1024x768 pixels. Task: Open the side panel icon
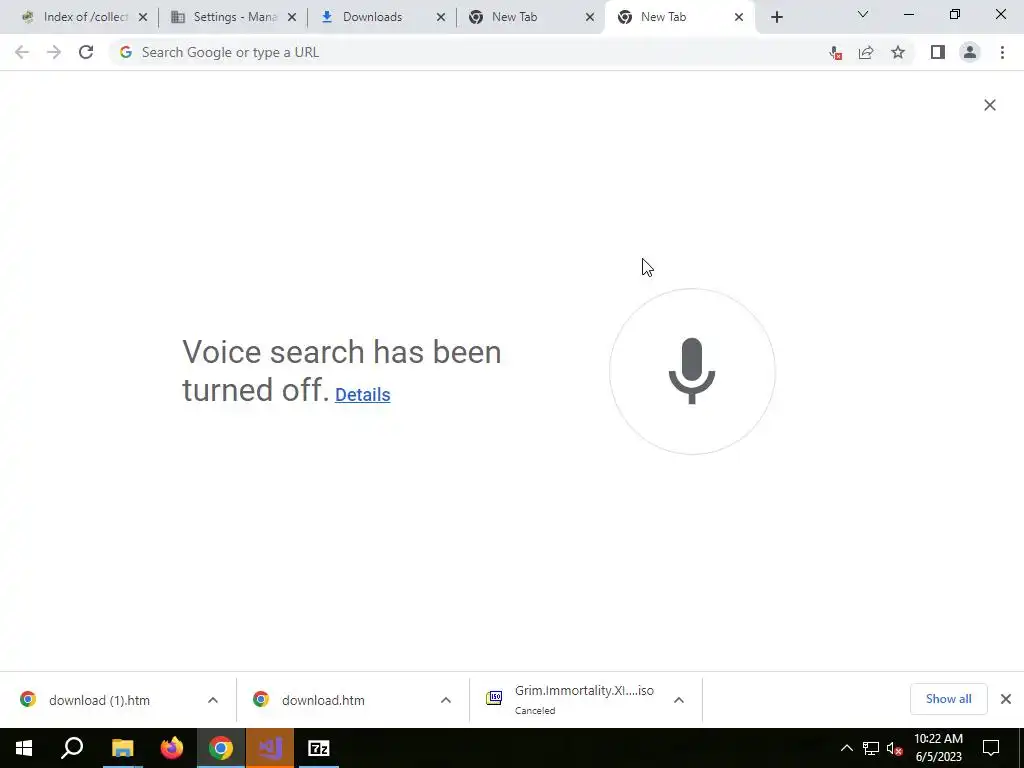pos(938,52)
